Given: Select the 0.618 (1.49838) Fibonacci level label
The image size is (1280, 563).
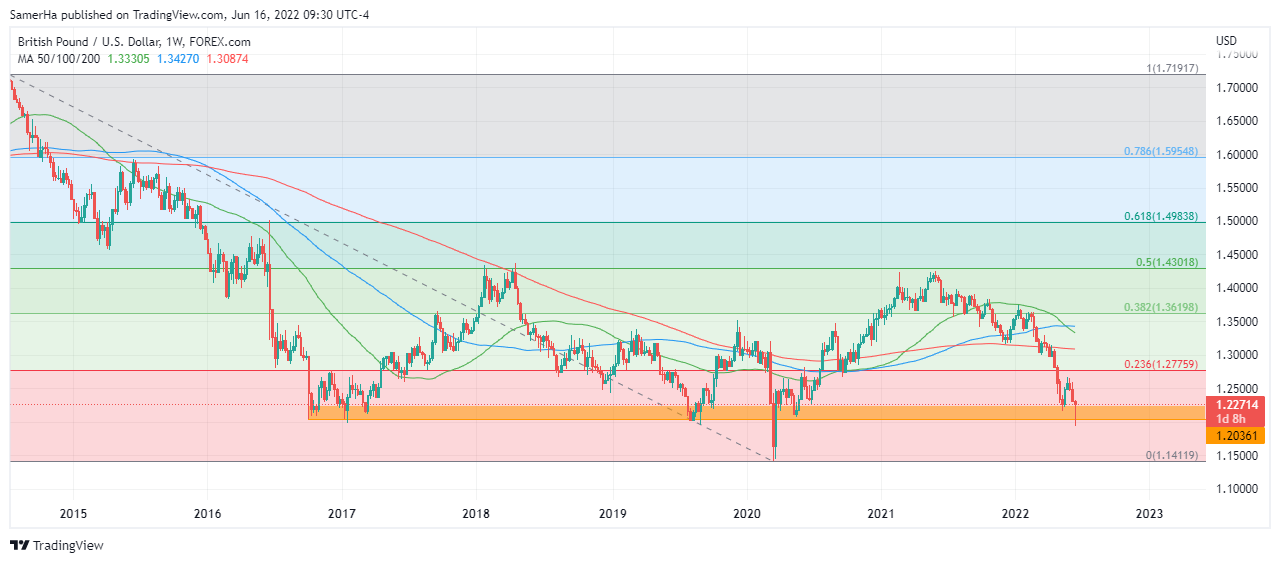Looking at the screenshot, I should point(1157,217).
